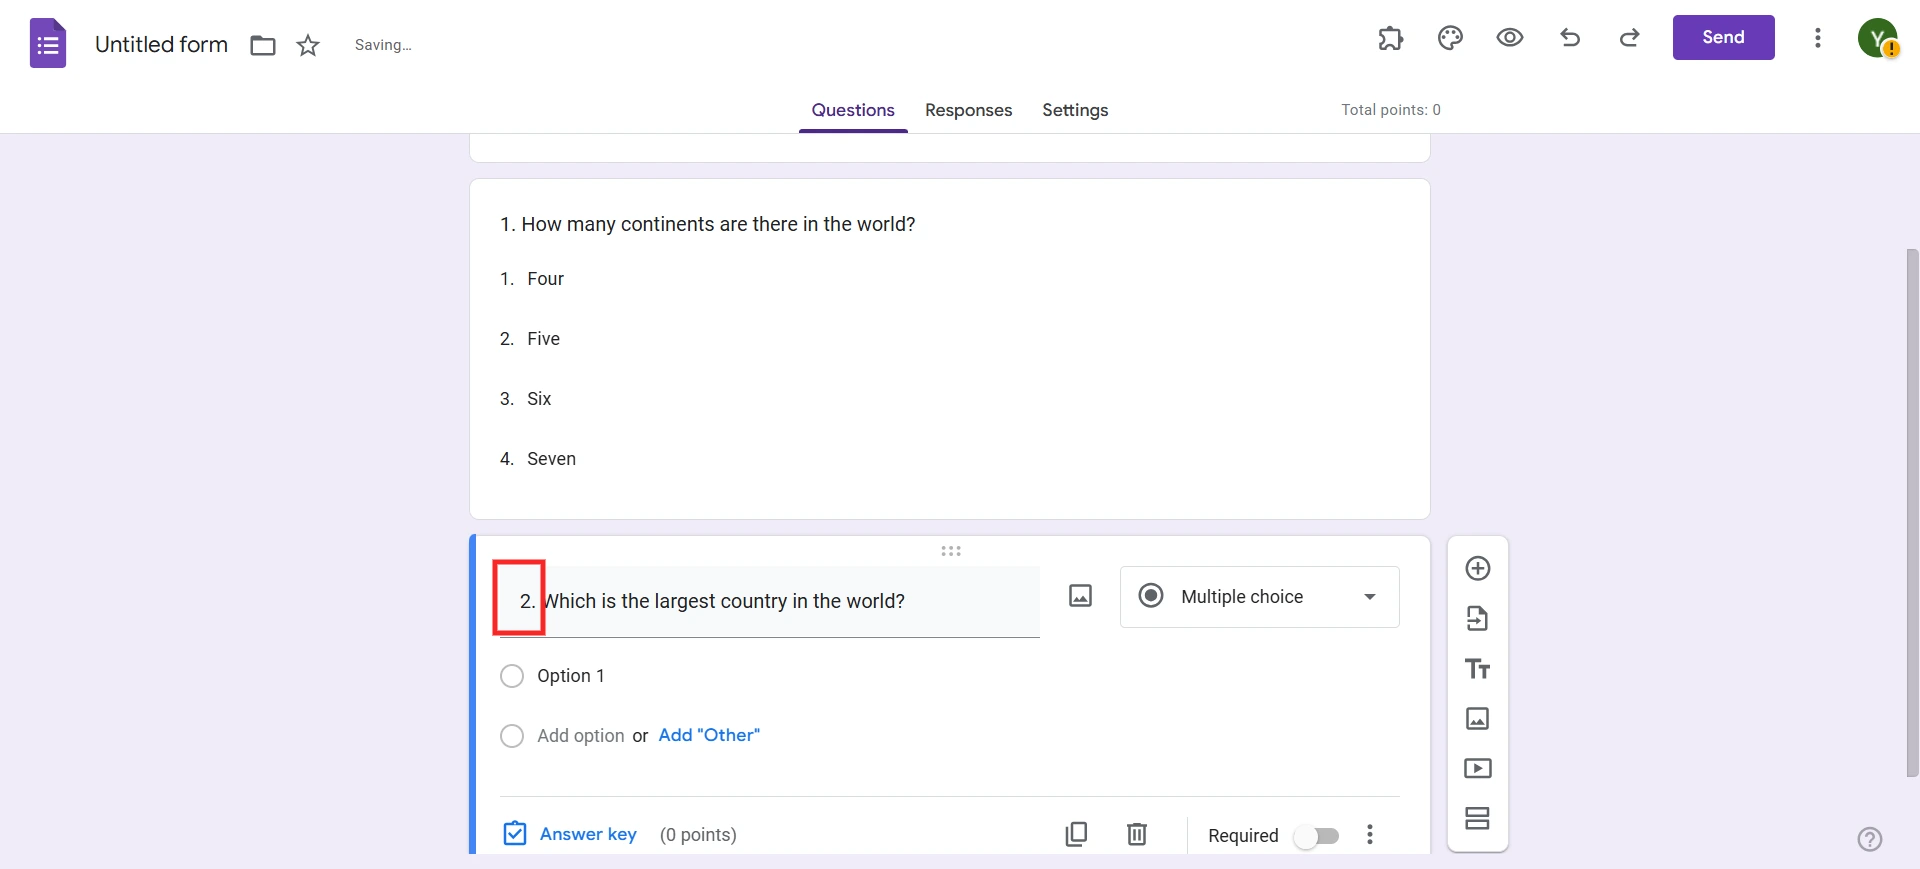This screenshot has width=1920, height=869.
Task: Add image from the side toolbar
Action: pos(1478,719)
